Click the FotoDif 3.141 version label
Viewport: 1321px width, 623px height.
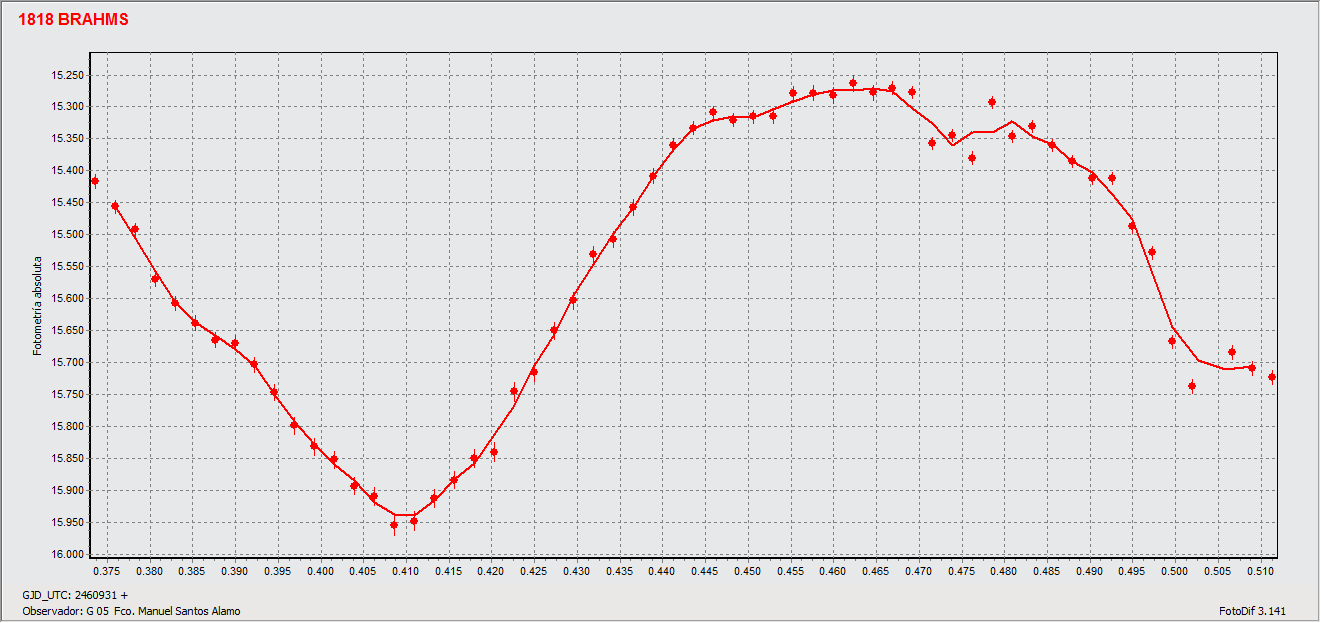pyautogui.click(x=1251, y=611)
